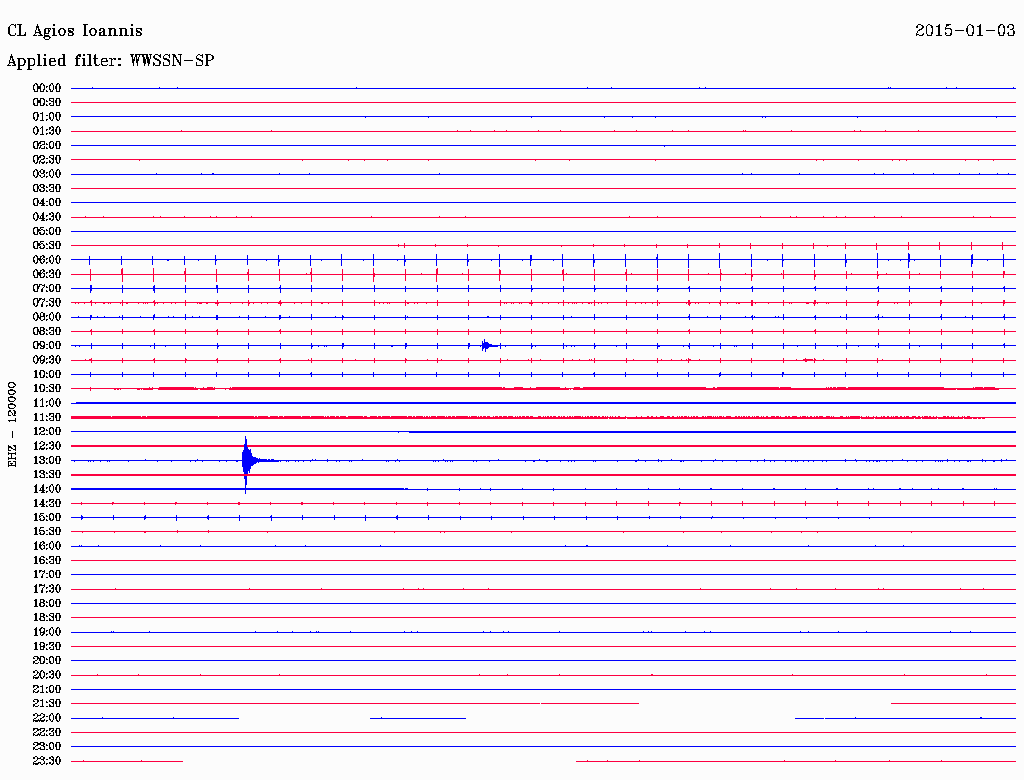Click the 14:30 time label
The image size is (1024, 780).
coord(47,503)
